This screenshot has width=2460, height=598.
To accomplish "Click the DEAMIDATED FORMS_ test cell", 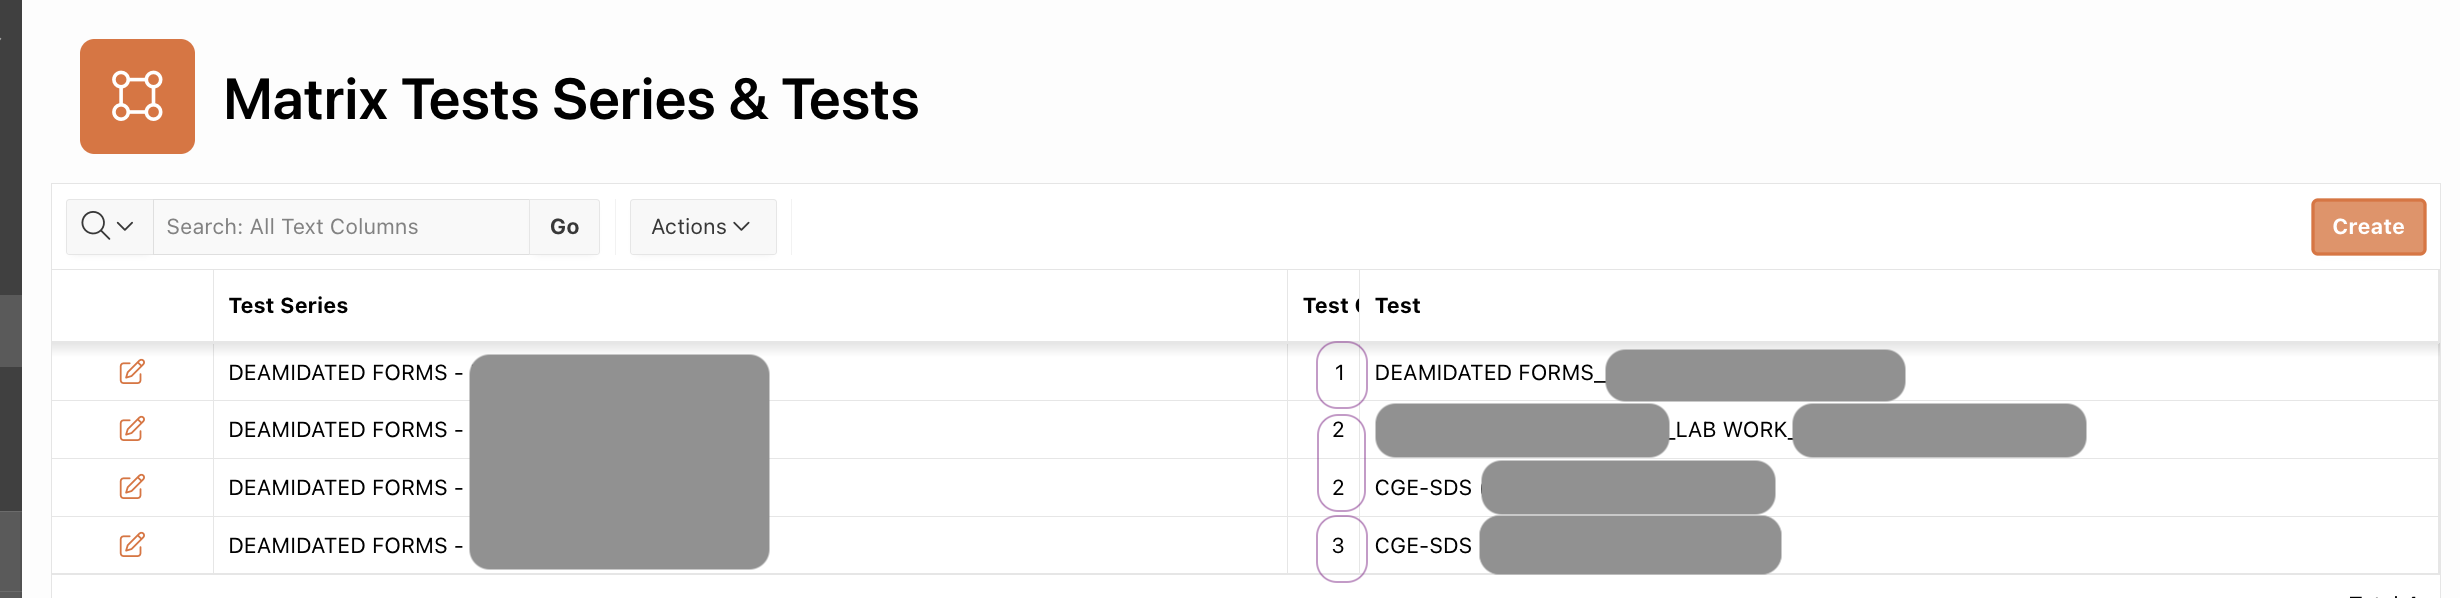I will 1484,373.
